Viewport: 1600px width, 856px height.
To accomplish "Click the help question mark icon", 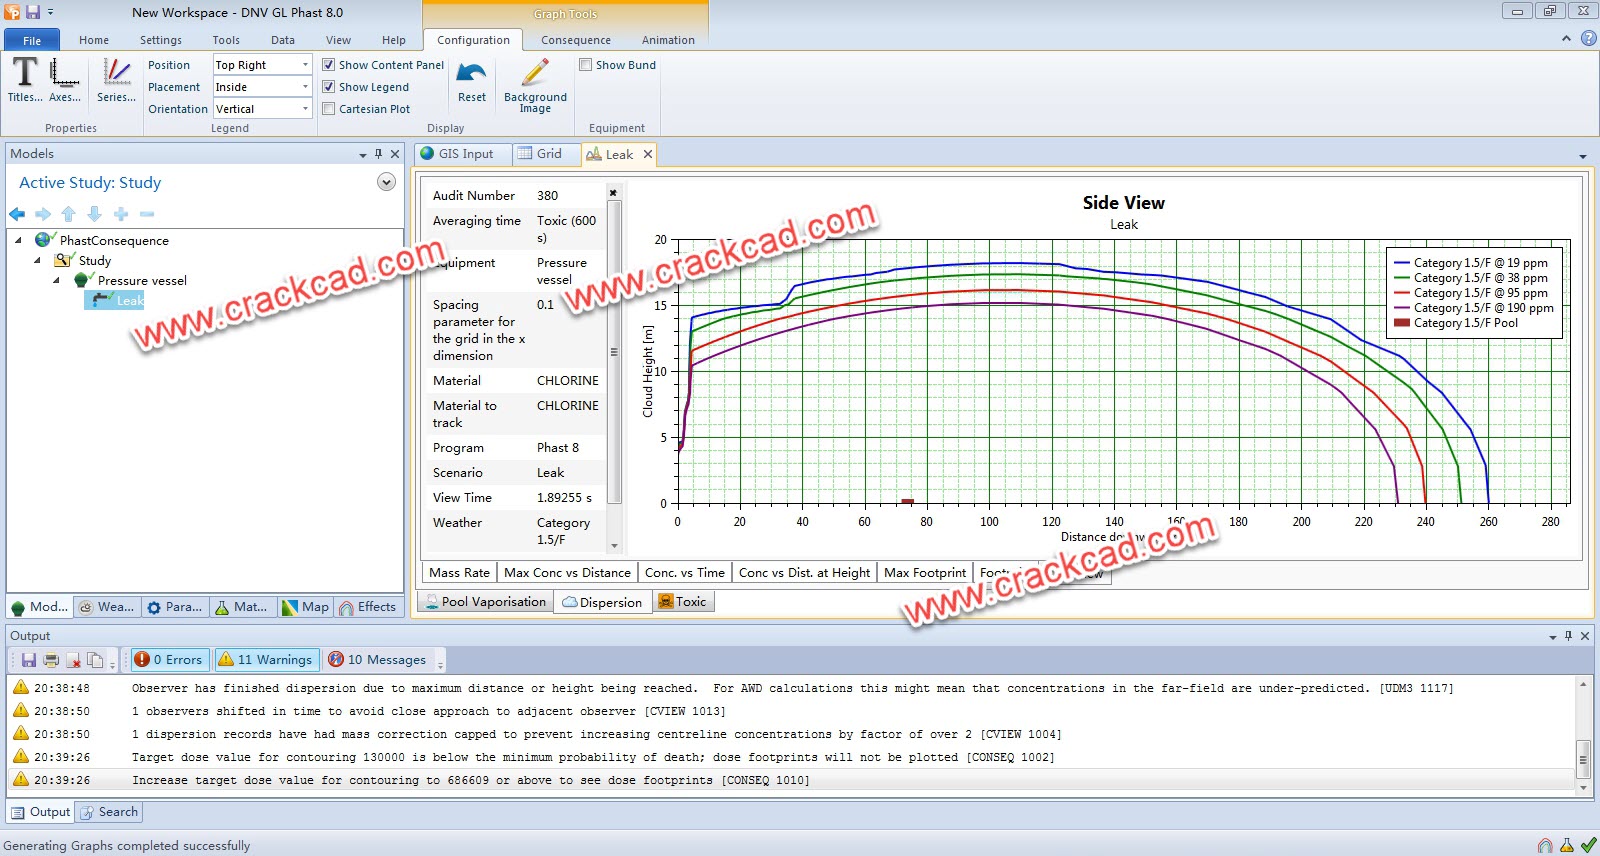I will [1588, 39].
